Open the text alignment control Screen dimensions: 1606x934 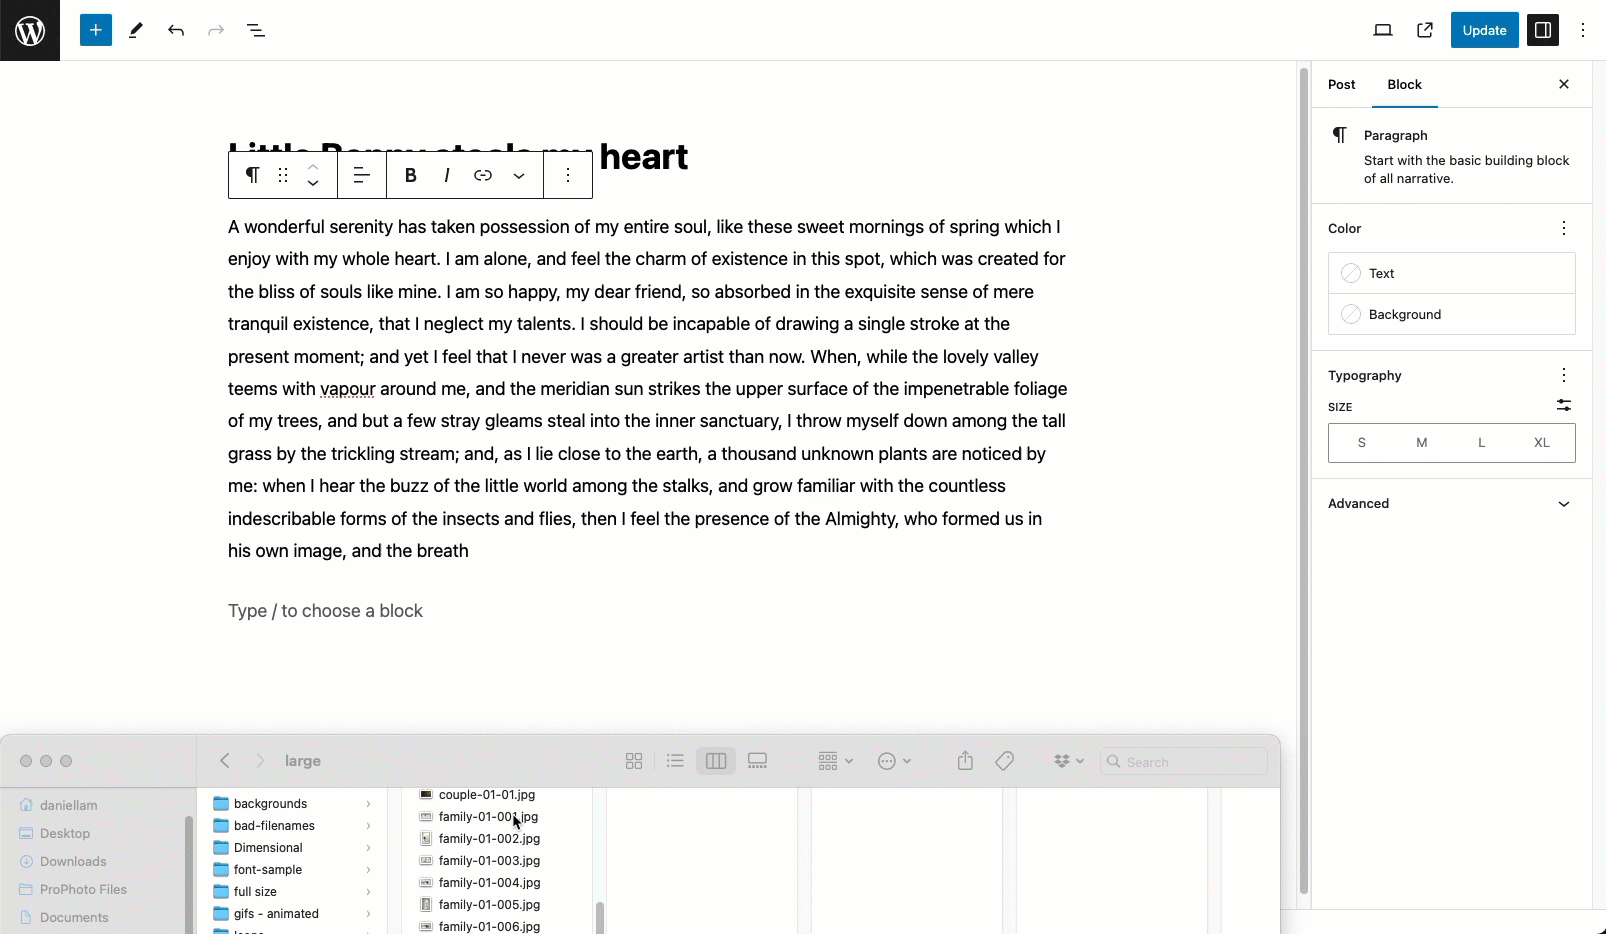coord(362,175)
